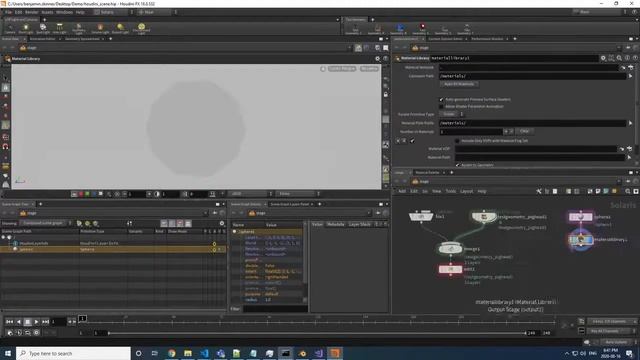Select the red edit1 node
The width and height of the screenshot is (640, 360).
[451, 269]
